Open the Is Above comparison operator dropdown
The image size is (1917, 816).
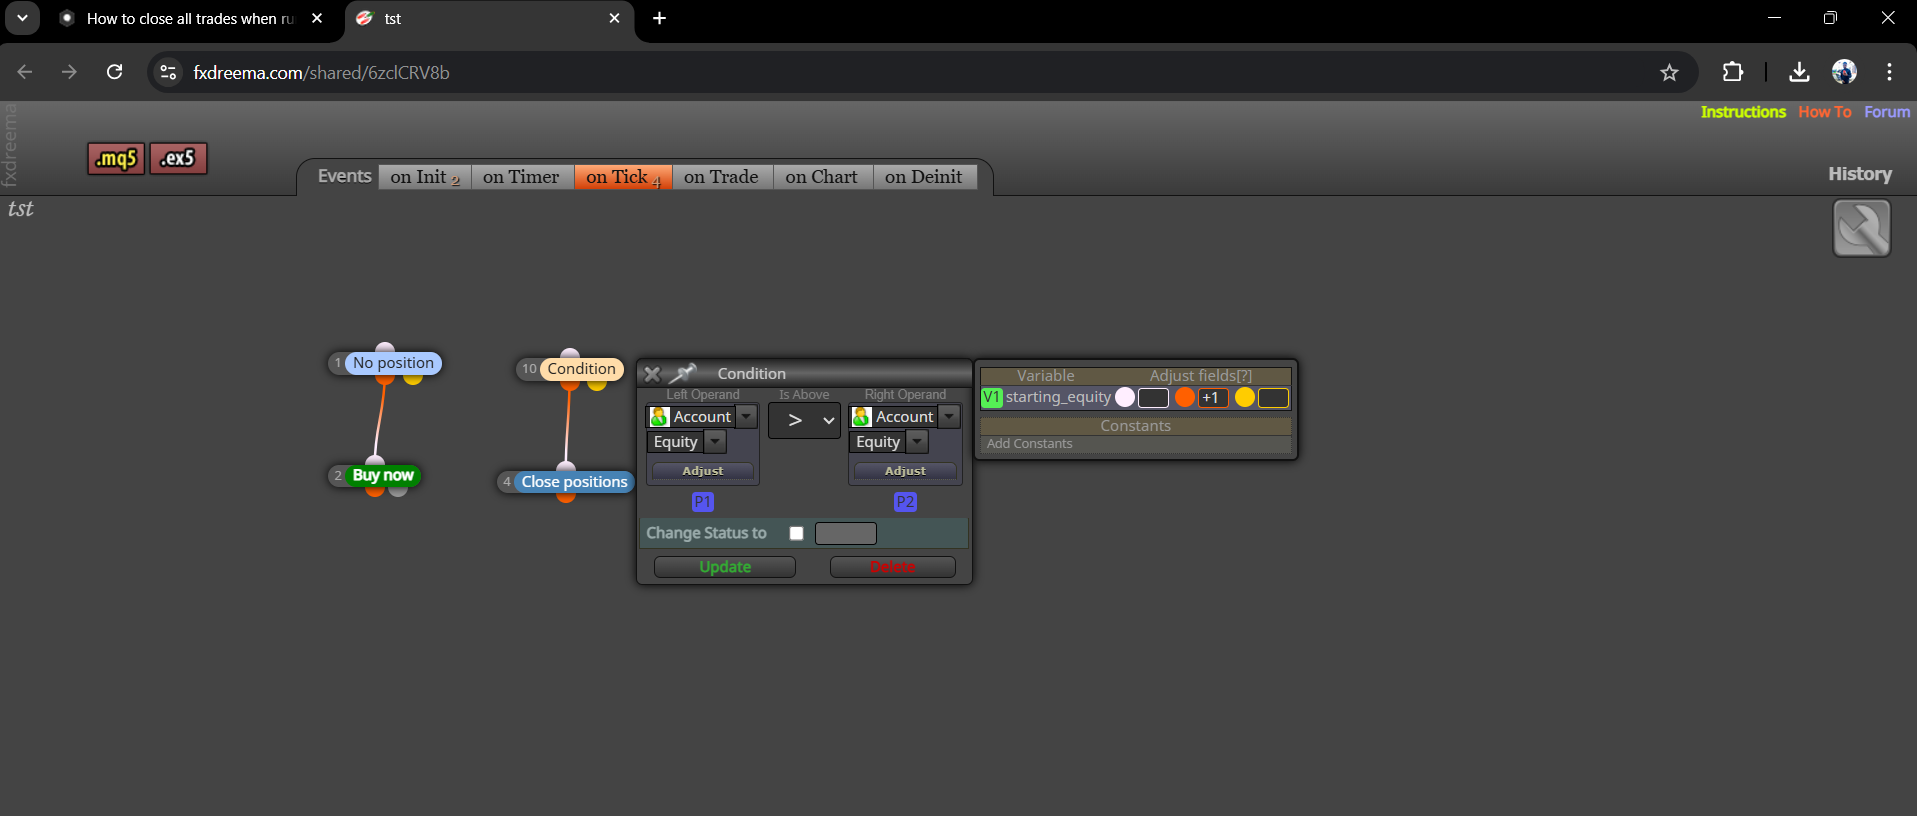click(804, 420)
